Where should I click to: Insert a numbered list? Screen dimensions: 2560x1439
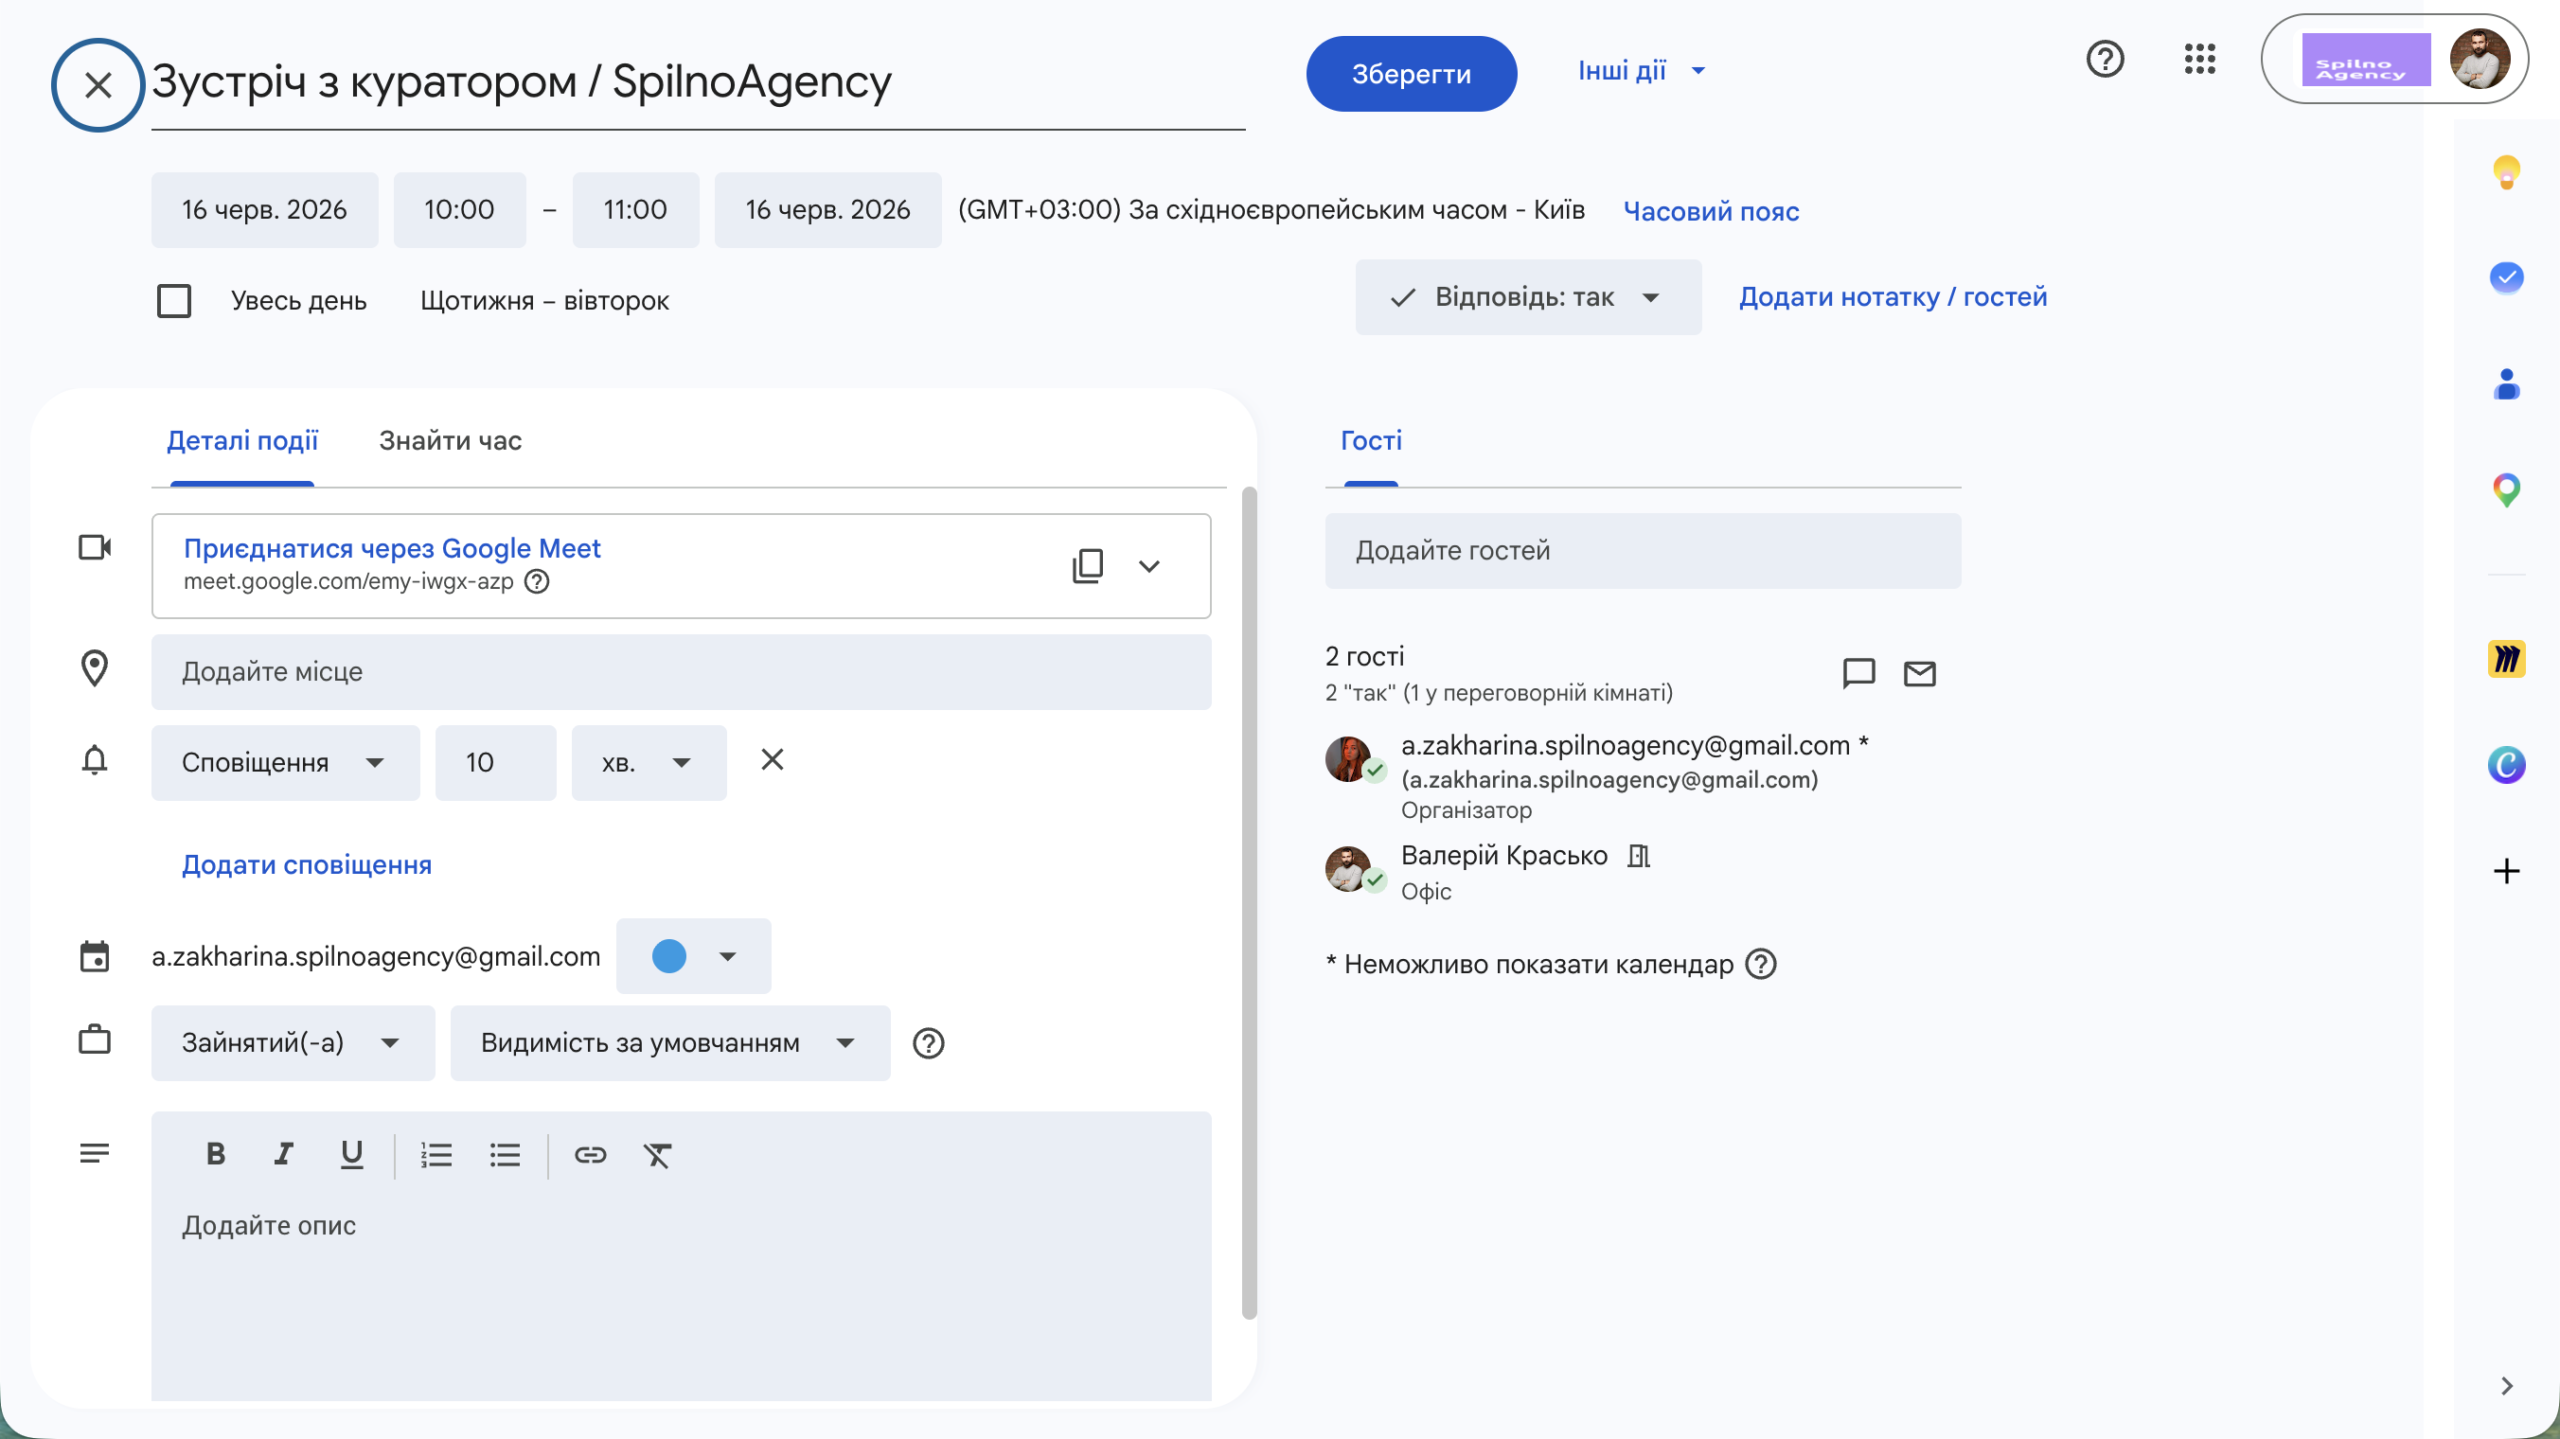pyautogui.click(x=436, y=1155)
